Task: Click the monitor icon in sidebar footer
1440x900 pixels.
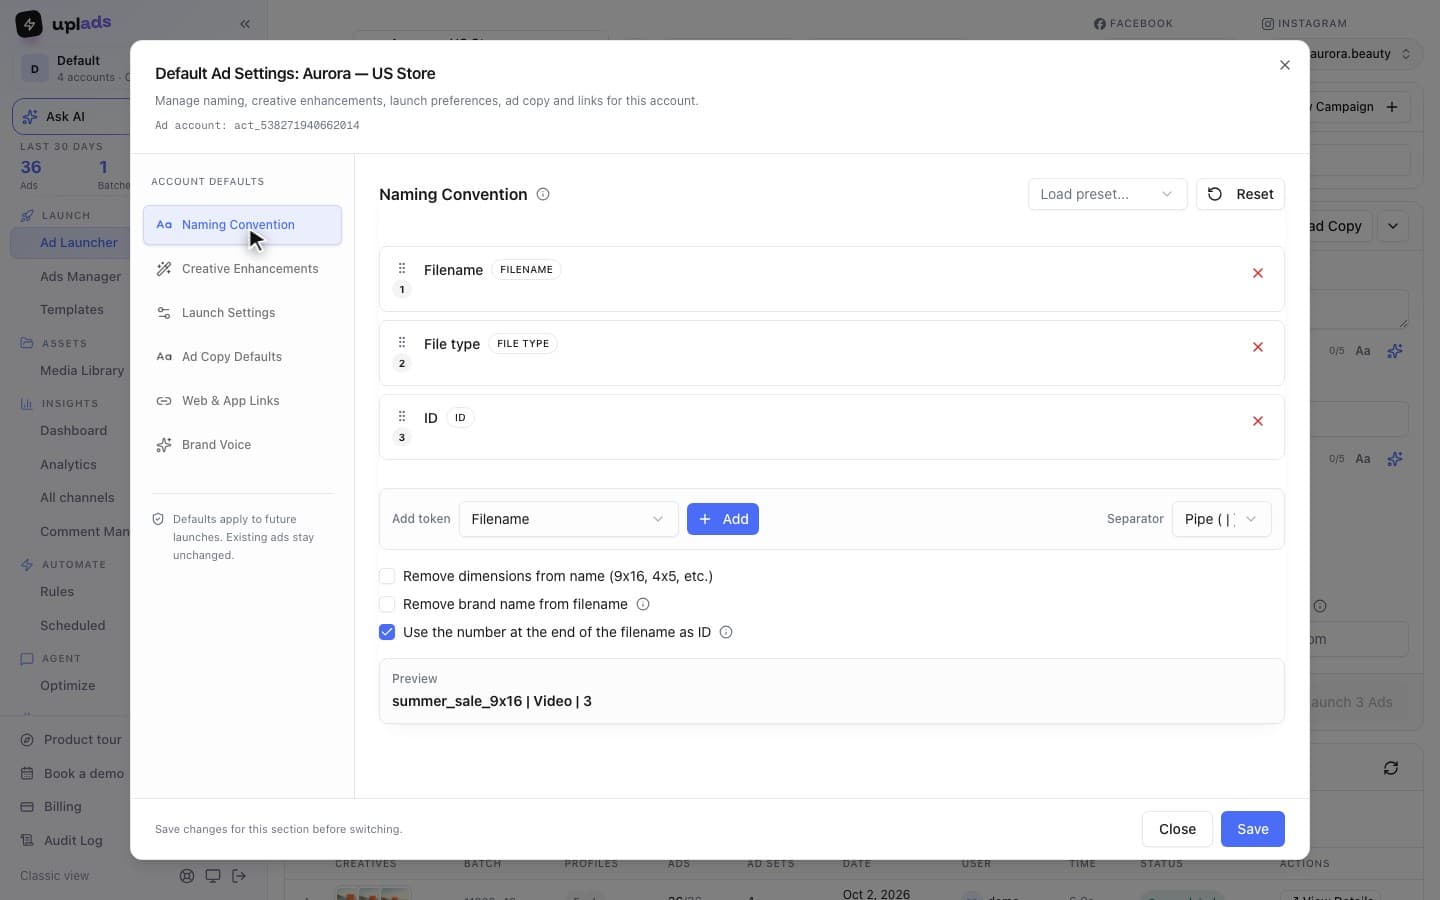Action: pos(213,876)
